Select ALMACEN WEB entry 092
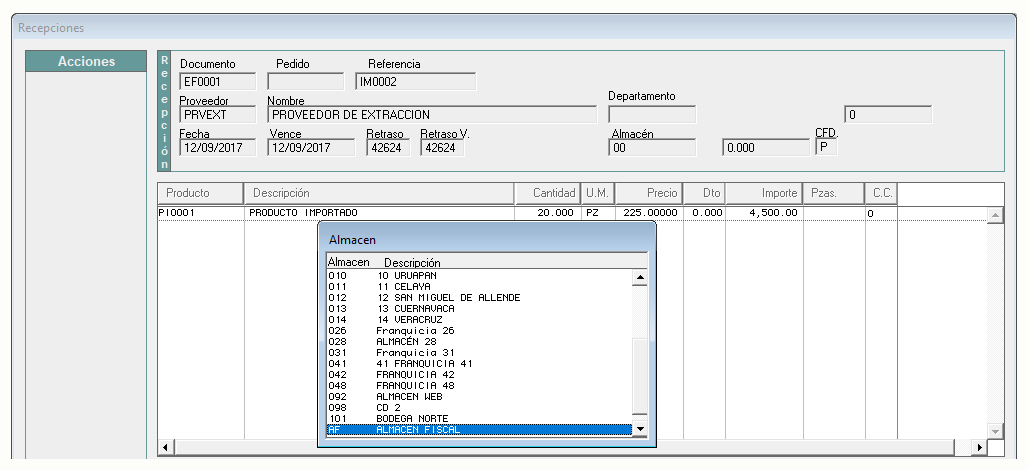The width and height of the screenshot is (1028, 470). pyautogui.click(x=479, y=397)
